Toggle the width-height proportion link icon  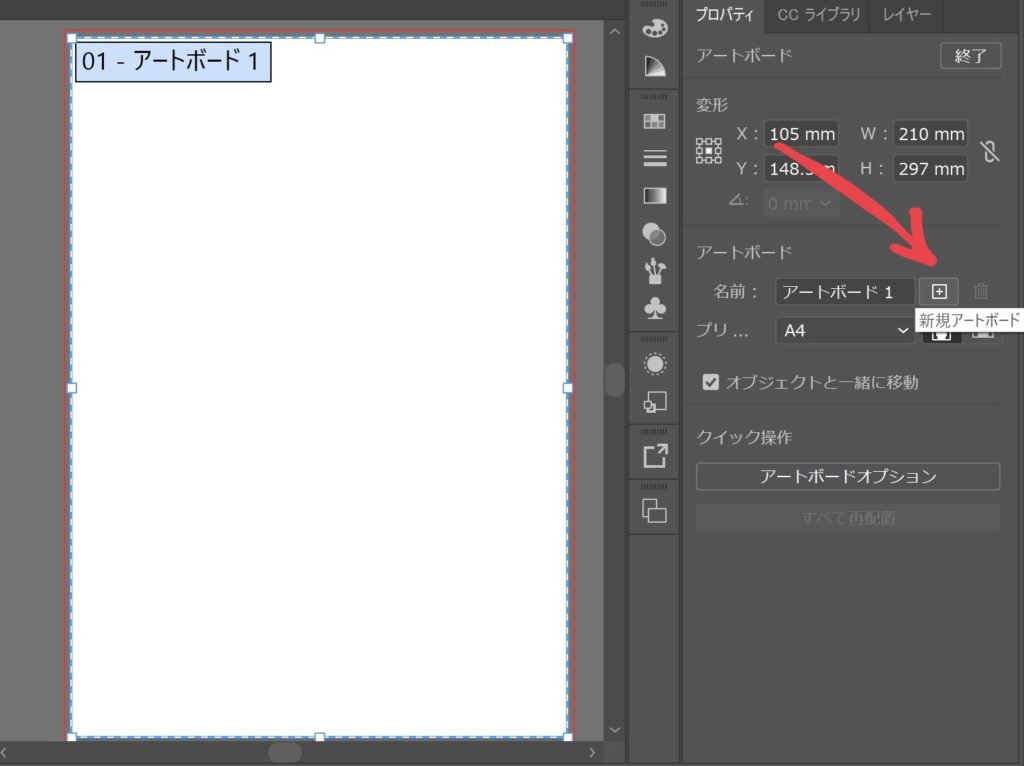tap(989, 151)
